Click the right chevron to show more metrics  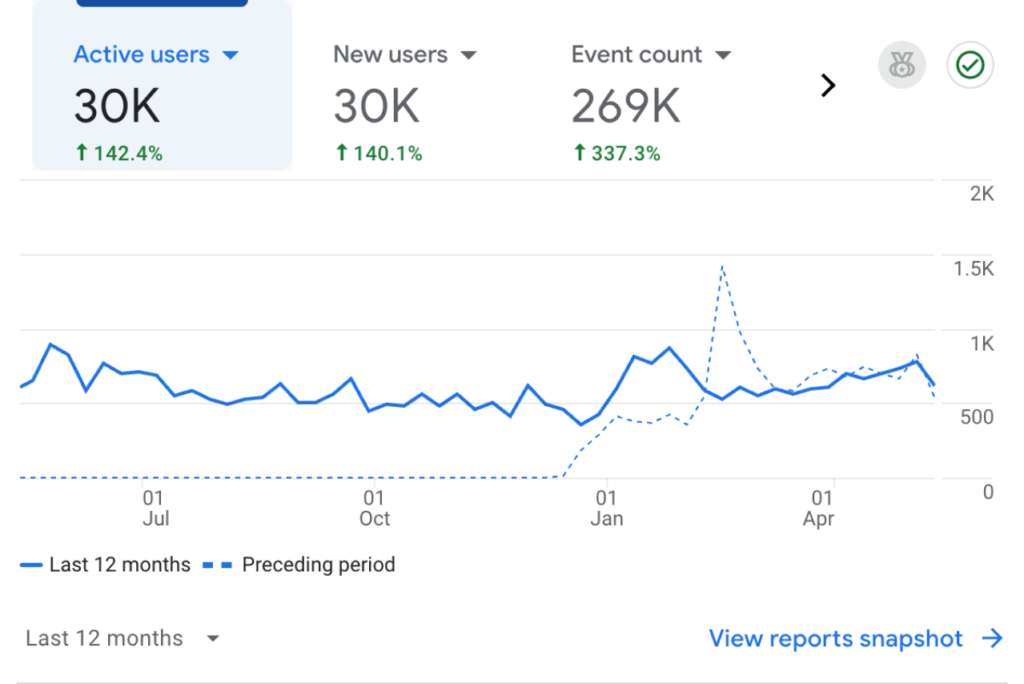tap(827, 86)
